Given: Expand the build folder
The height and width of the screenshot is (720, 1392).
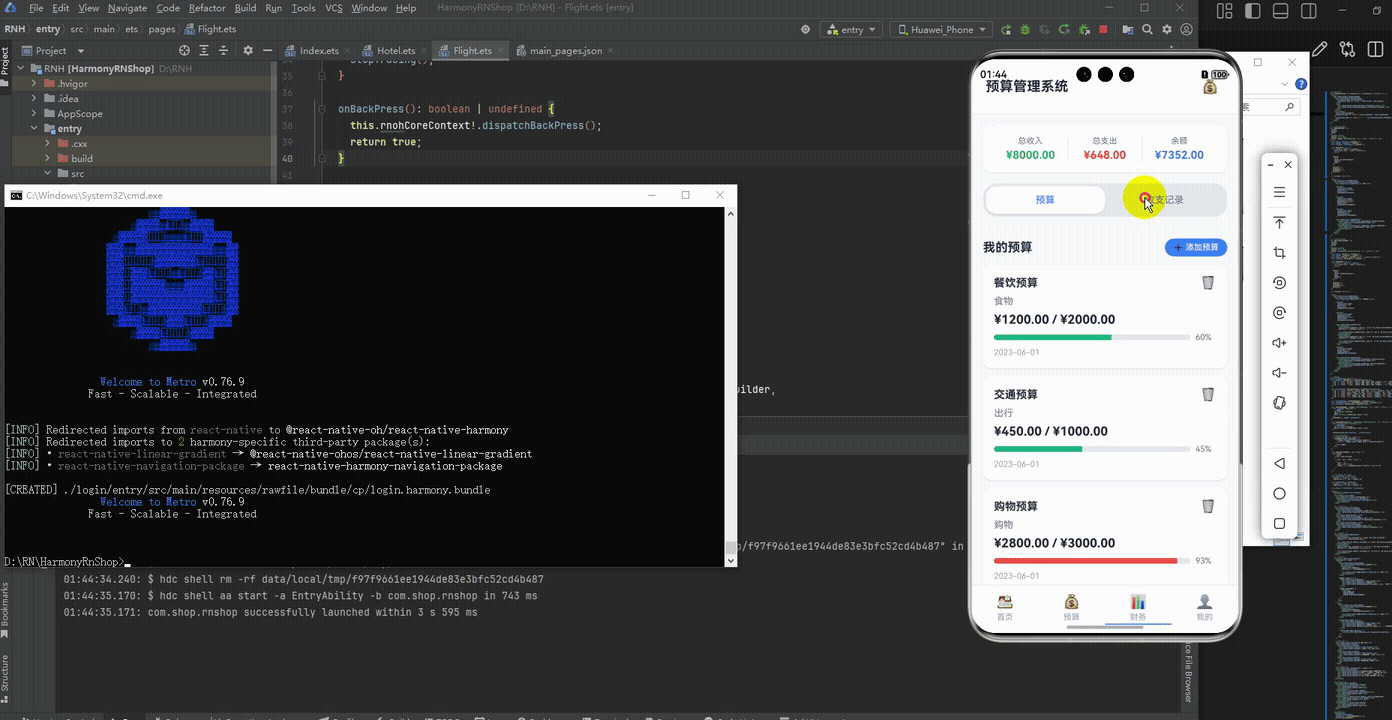Looking at the screenshot, I should pyautogui.click(x=48, y=159).
